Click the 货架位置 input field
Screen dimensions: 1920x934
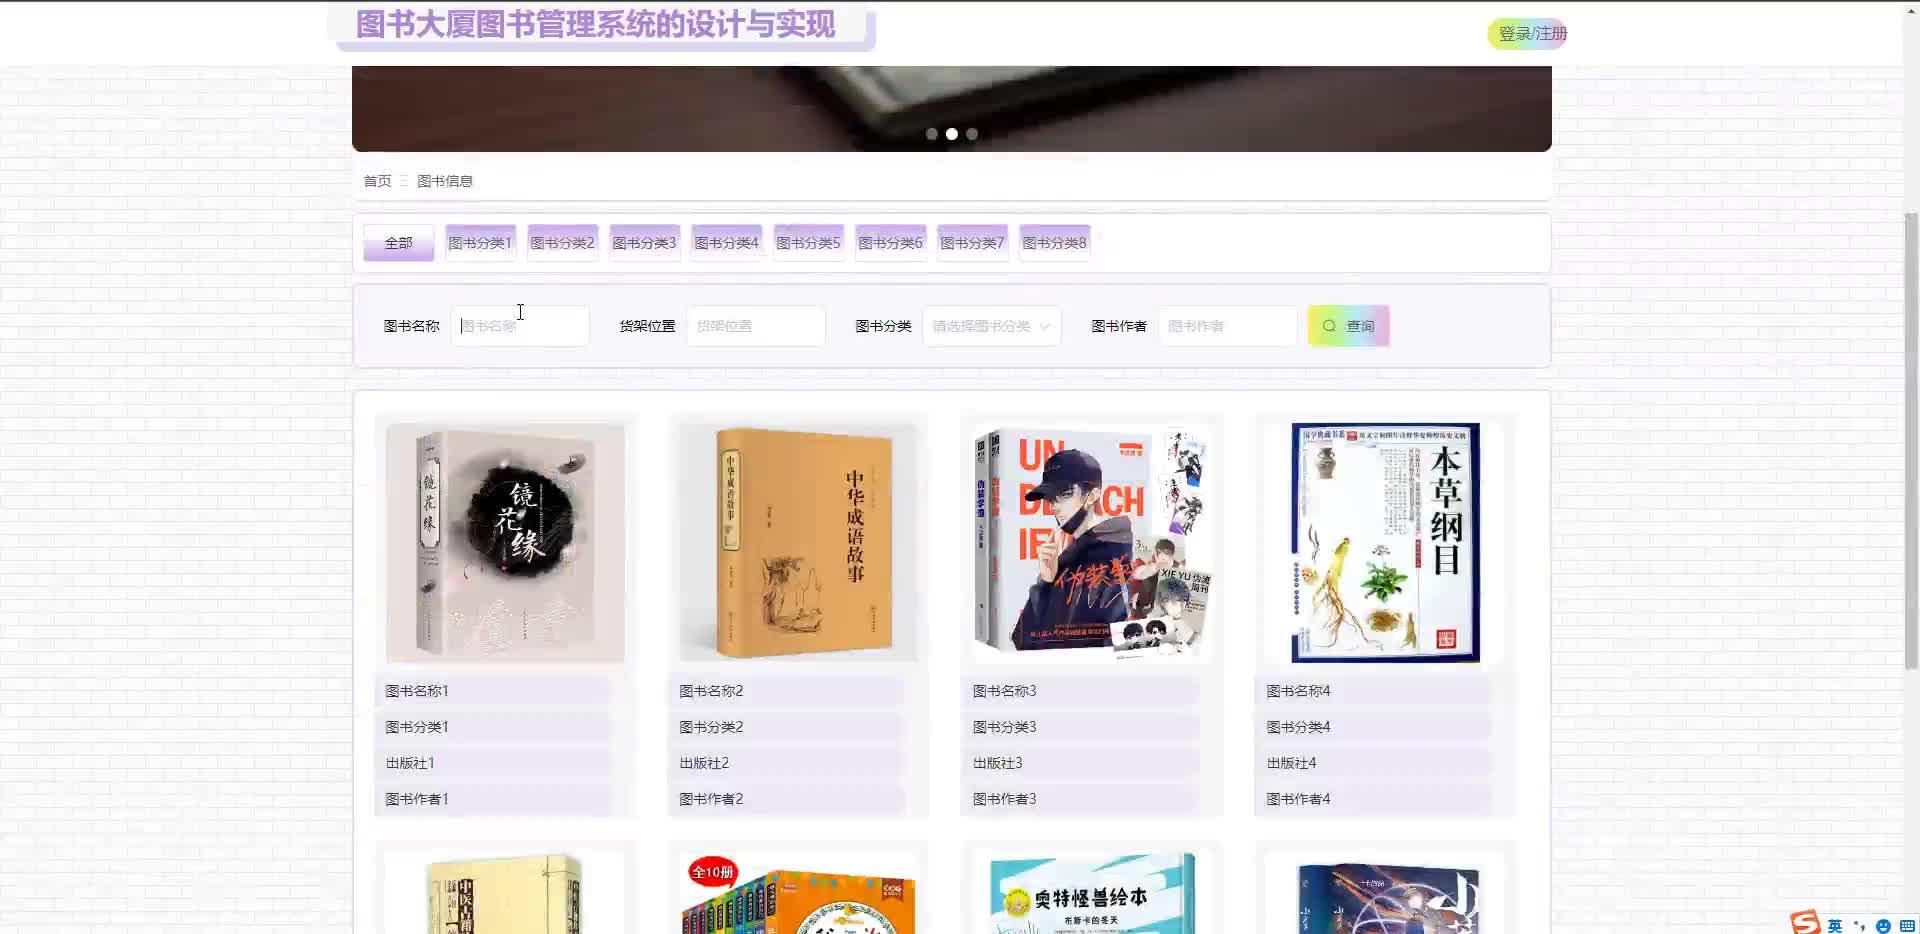point(754,325)
